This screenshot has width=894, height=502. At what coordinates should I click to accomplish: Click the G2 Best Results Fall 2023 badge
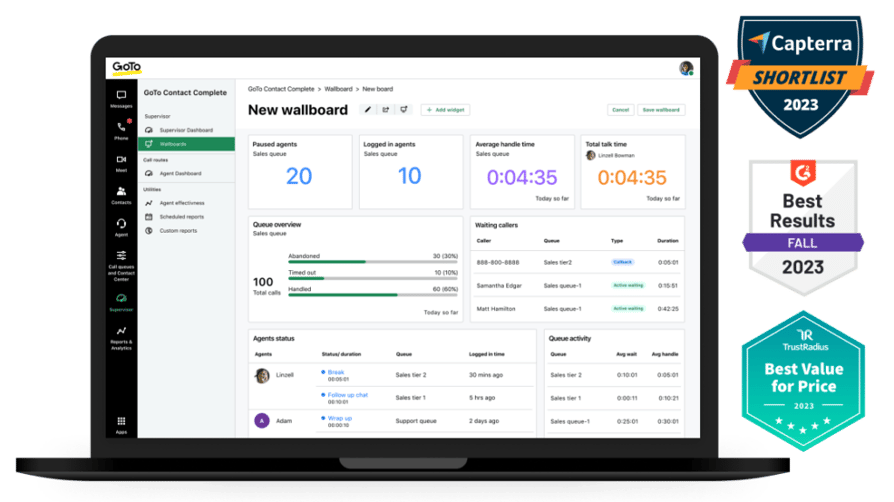pos(803,228)
